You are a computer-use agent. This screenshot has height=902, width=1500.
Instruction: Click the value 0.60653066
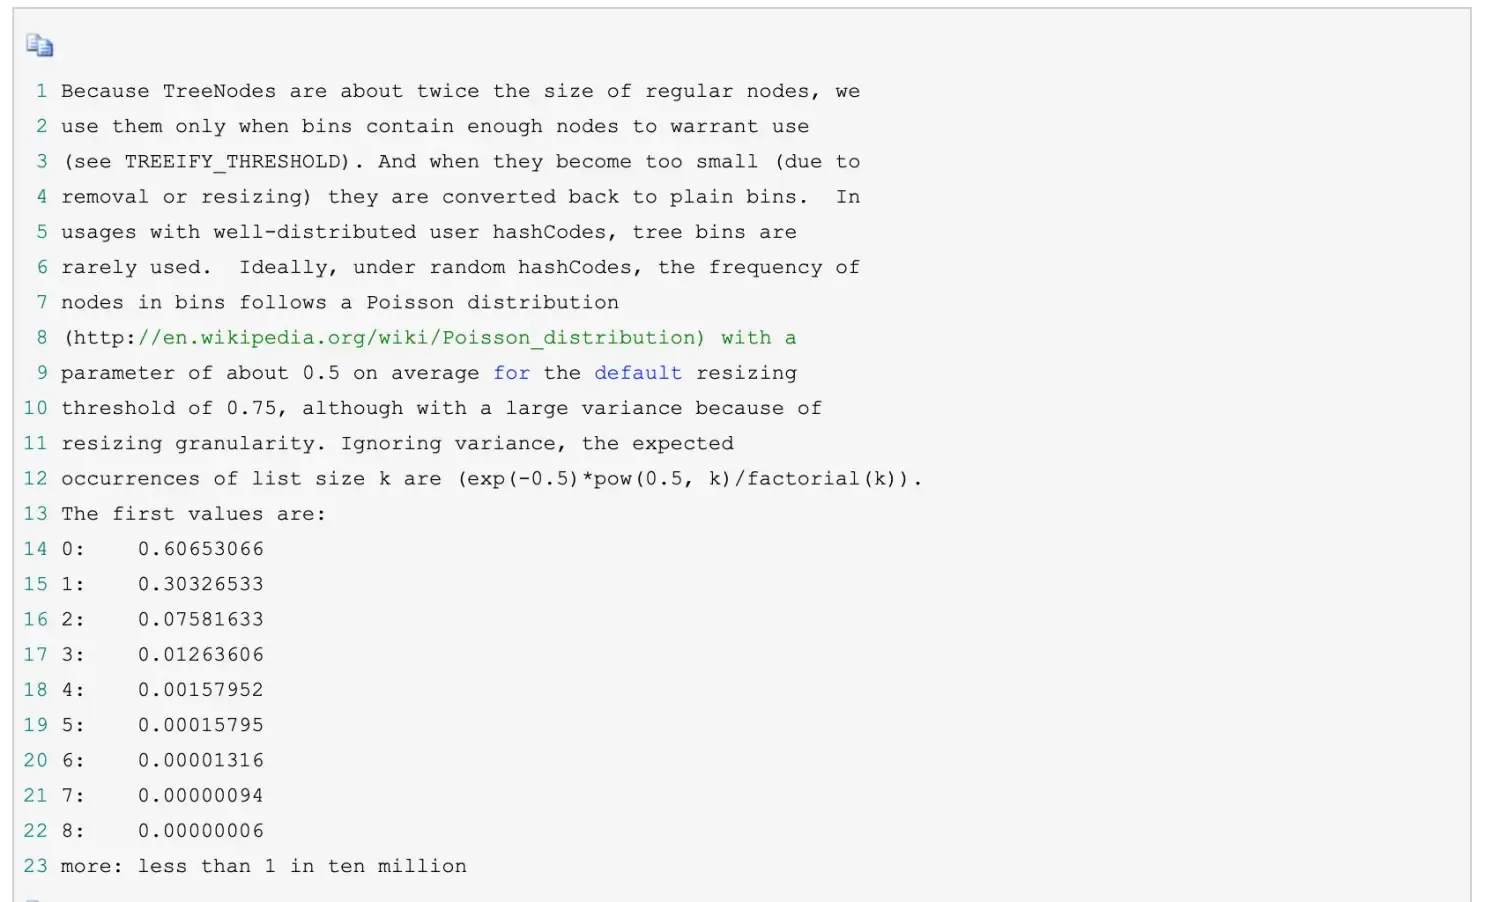click(201, 549)
